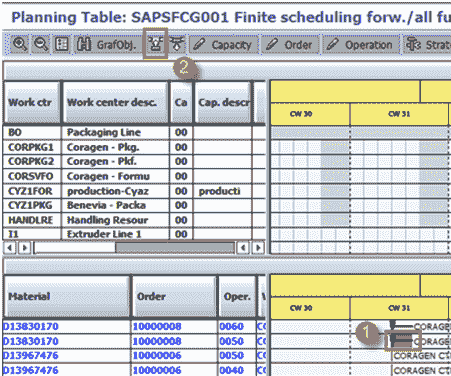
Task: Click the Capacity change button
Action: coord(224,45)
